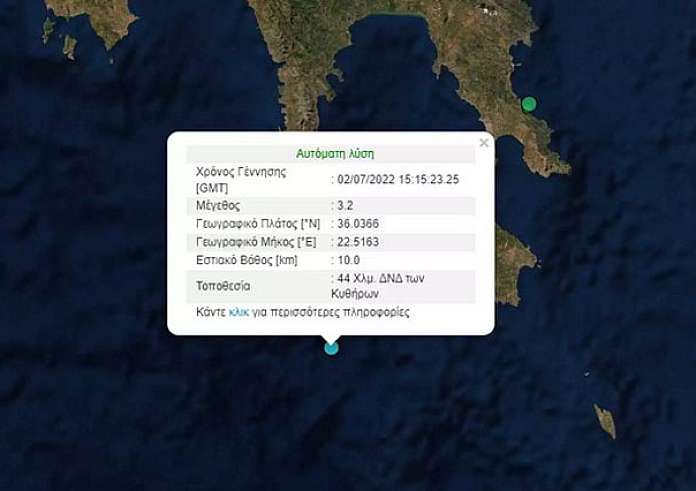This screenshot has height=491, width=696.
Task: Select the magnitude value 3.2
Action: [345, 206]
